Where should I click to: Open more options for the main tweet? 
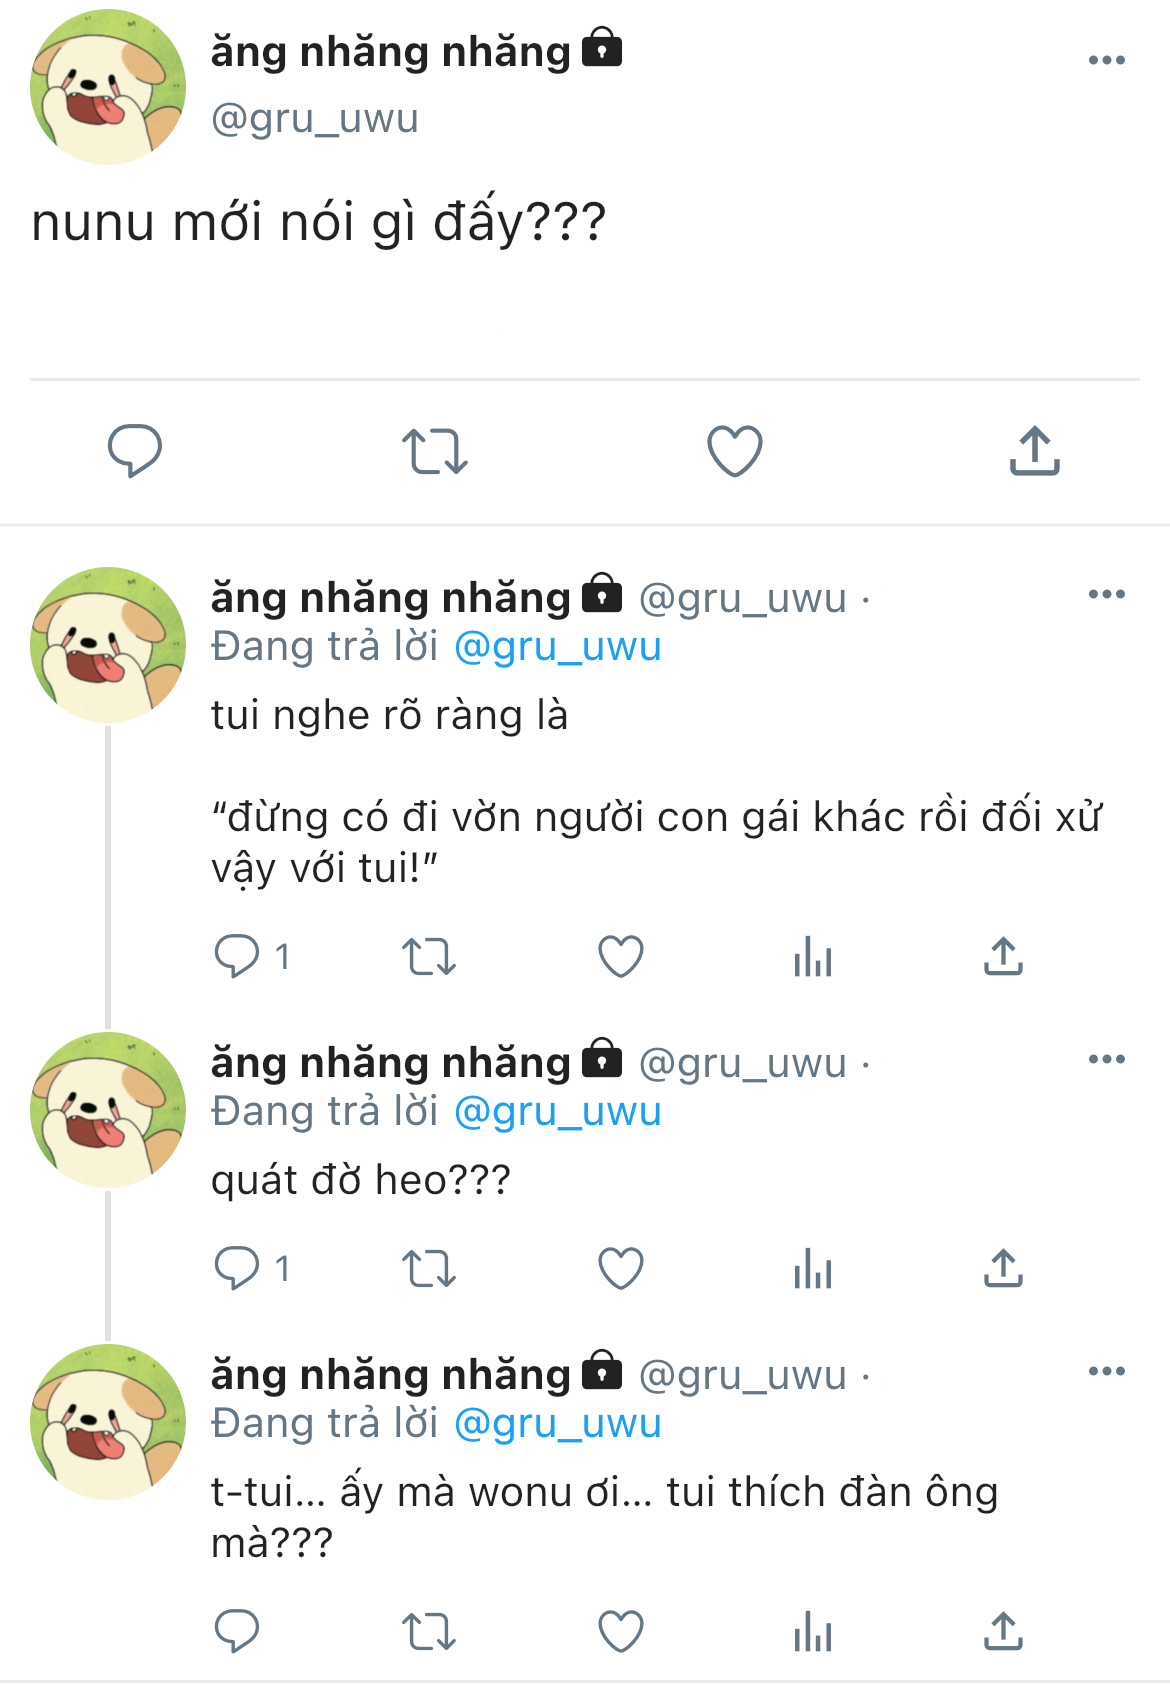1106,60
